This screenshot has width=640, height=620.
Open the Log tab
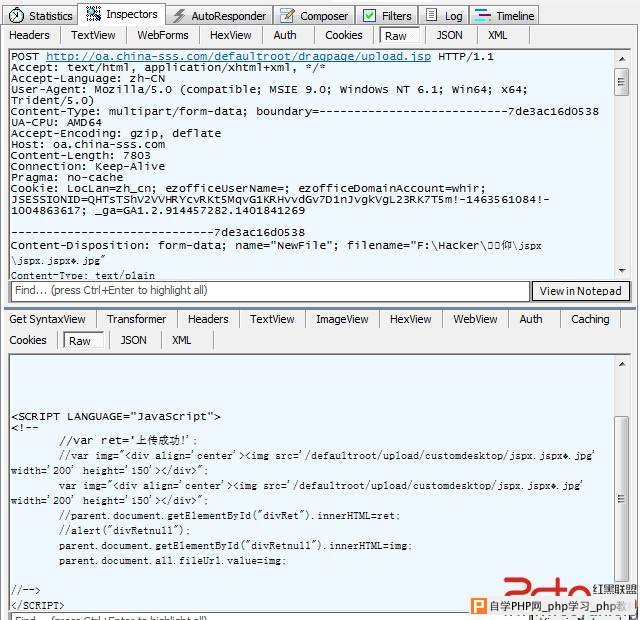coord(444,16)
